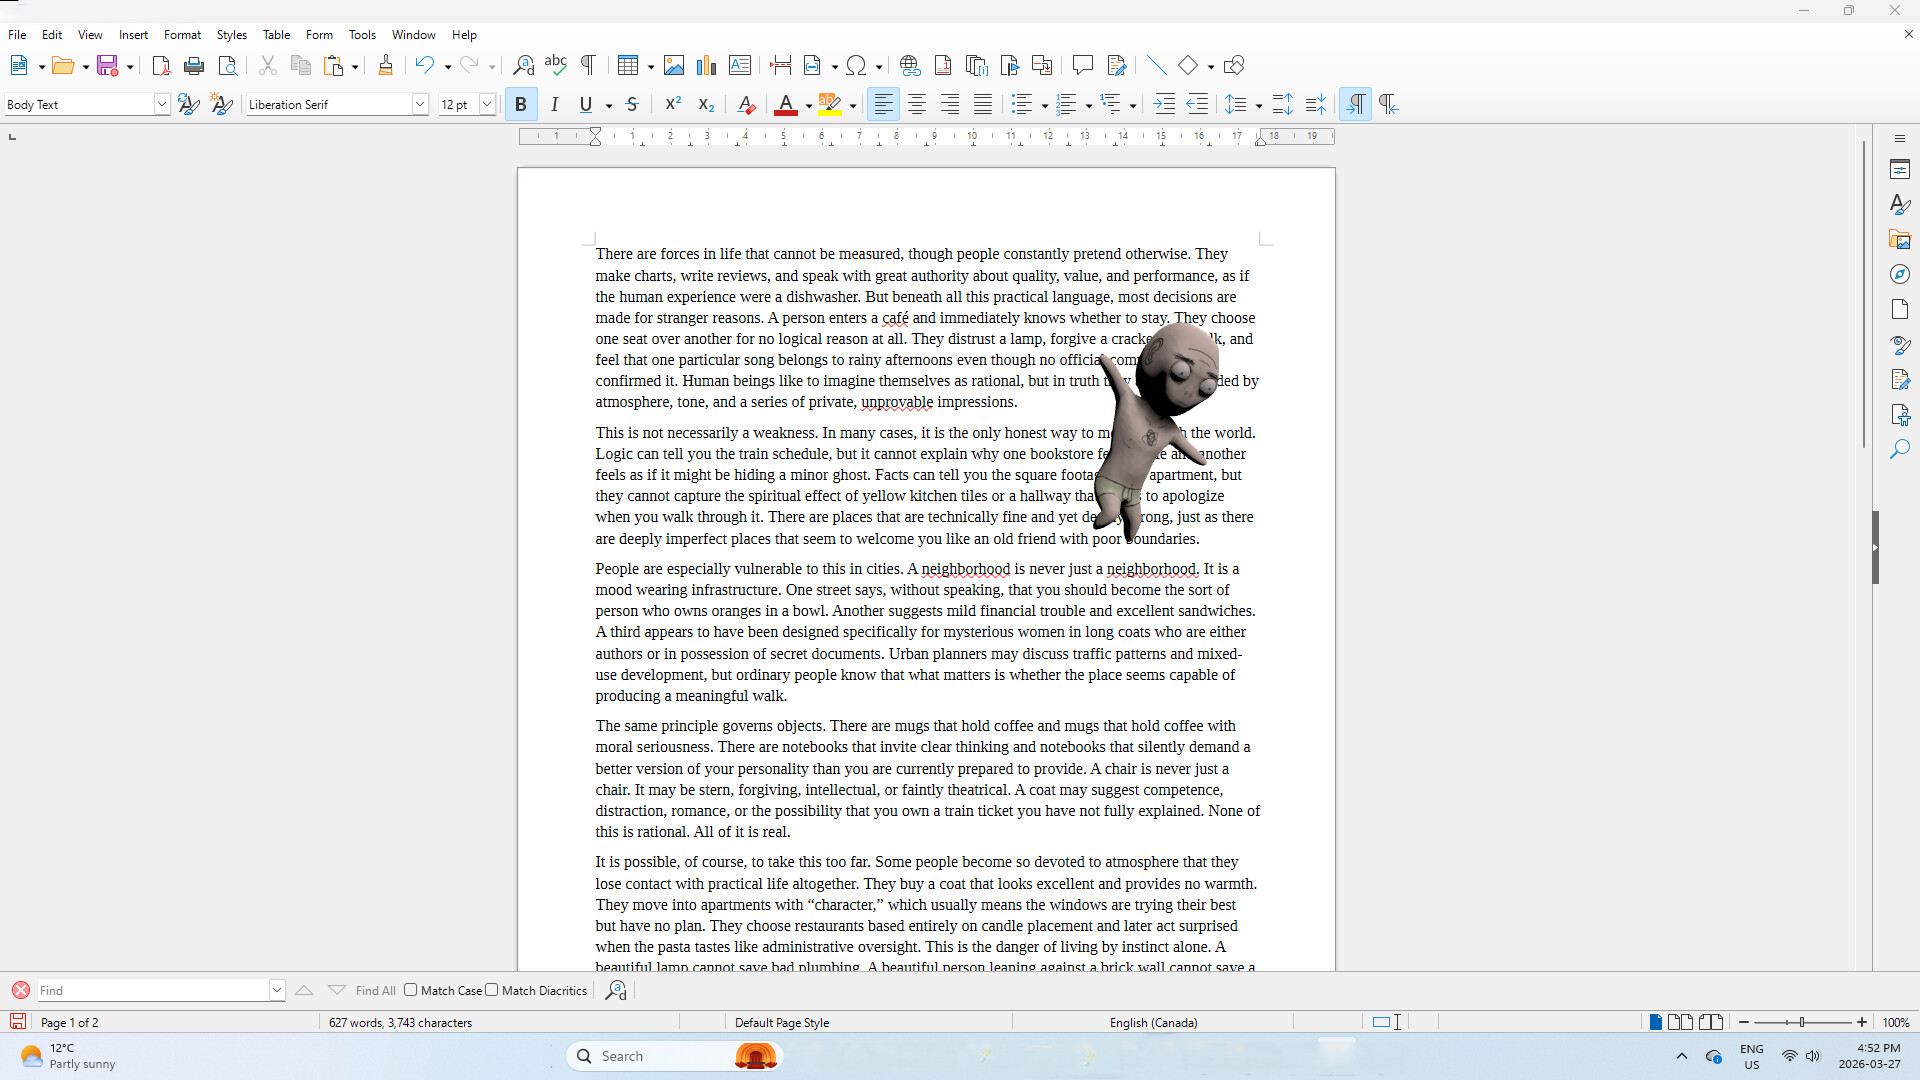Toggle formatting marks pilcrow icon
1920x1080 pixels.
[x=588, y=66]
